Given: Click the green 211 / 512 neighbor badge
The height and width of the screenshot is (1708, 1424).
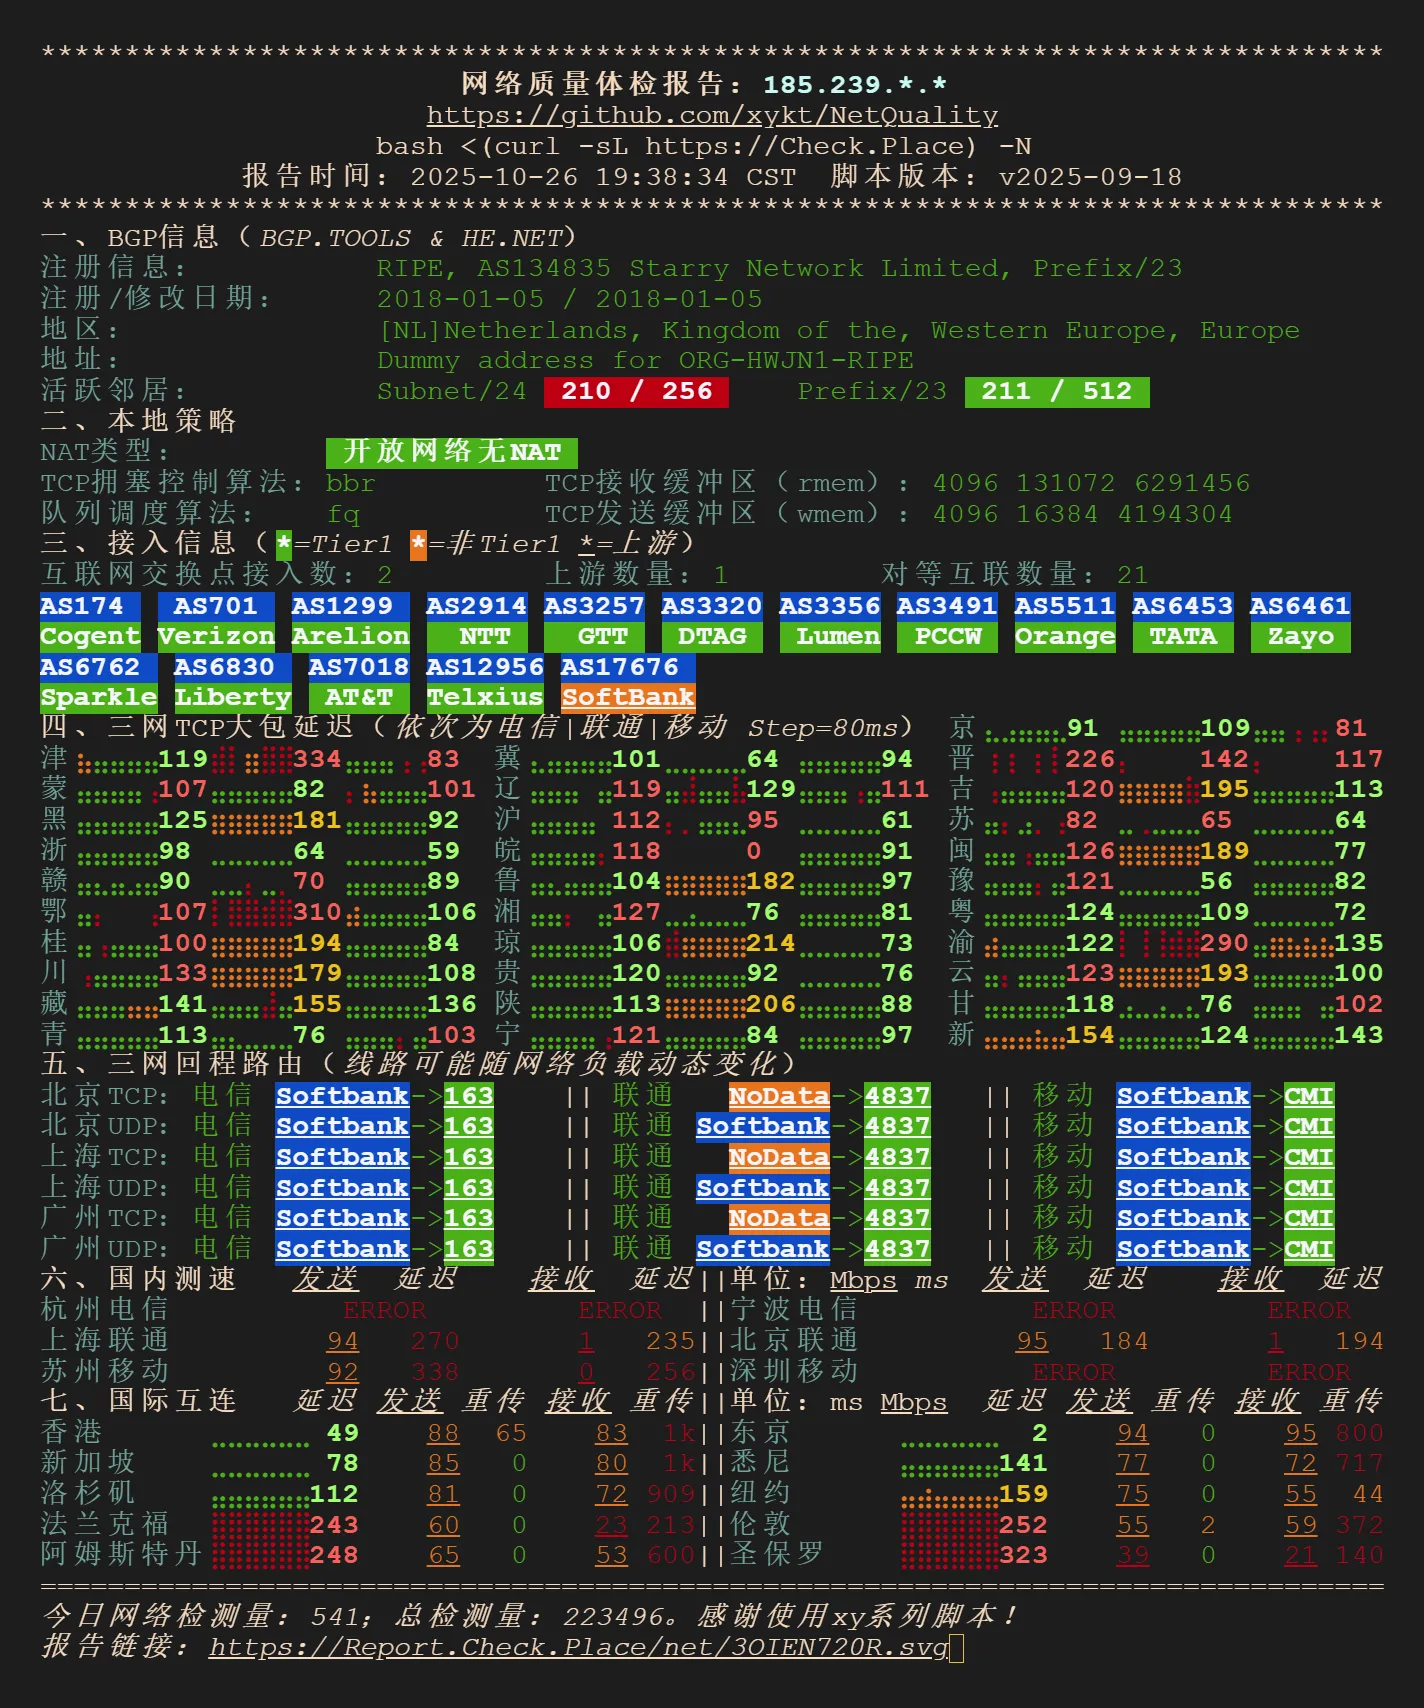Looking at the screenshot, I should click(x=1057, y=392).
